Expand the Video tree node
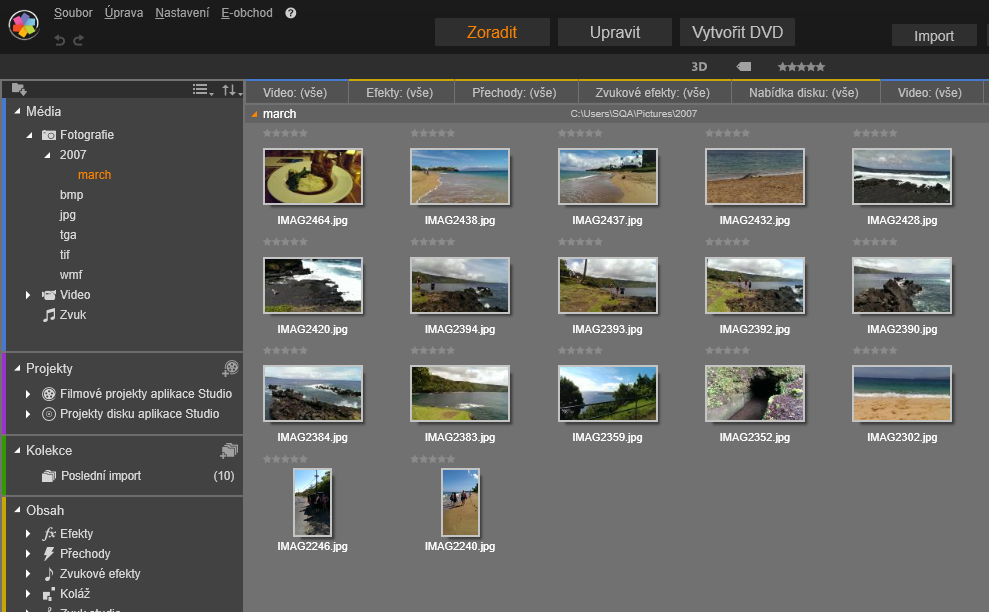 (x=28, y=295)
